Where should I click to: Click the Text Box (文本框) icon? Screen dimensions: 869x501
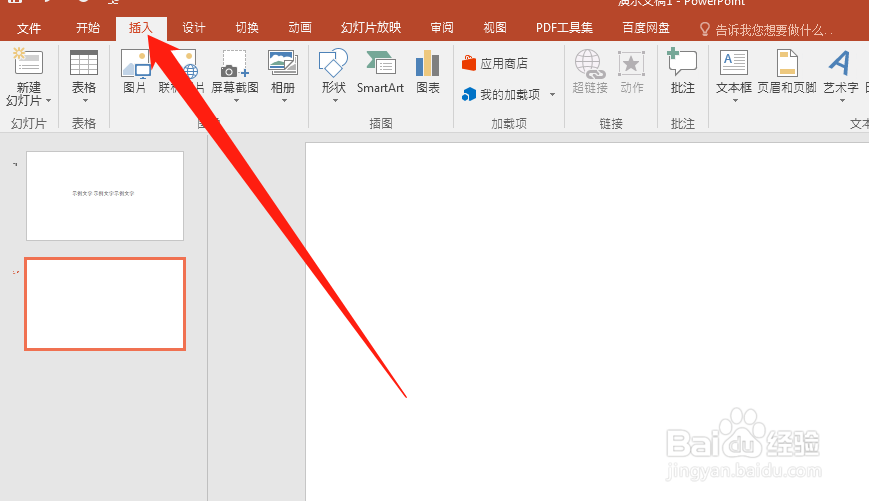pos(734,62)
